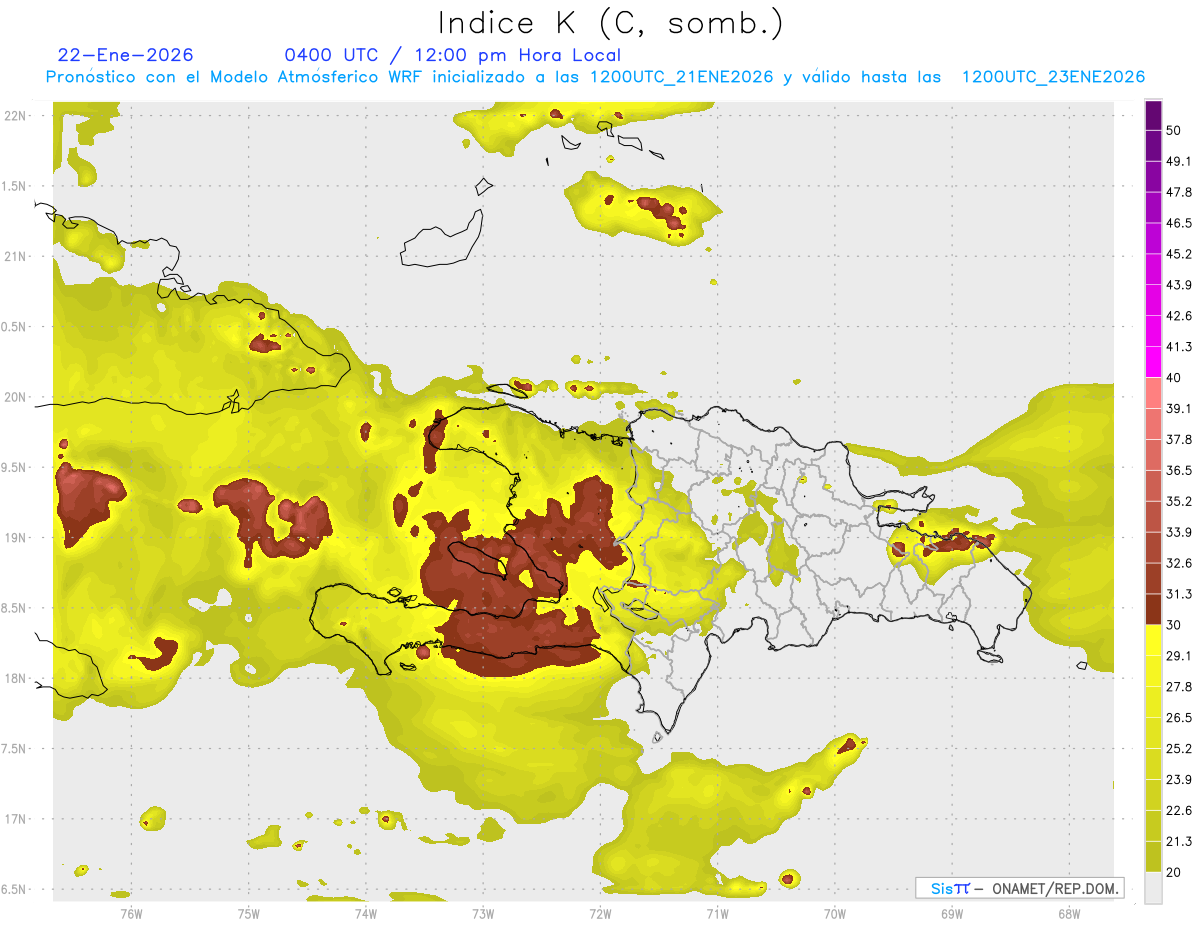Click the '37.8' color scale value
Screen dimensions: 1200x927
click(x=1179, y=440)
